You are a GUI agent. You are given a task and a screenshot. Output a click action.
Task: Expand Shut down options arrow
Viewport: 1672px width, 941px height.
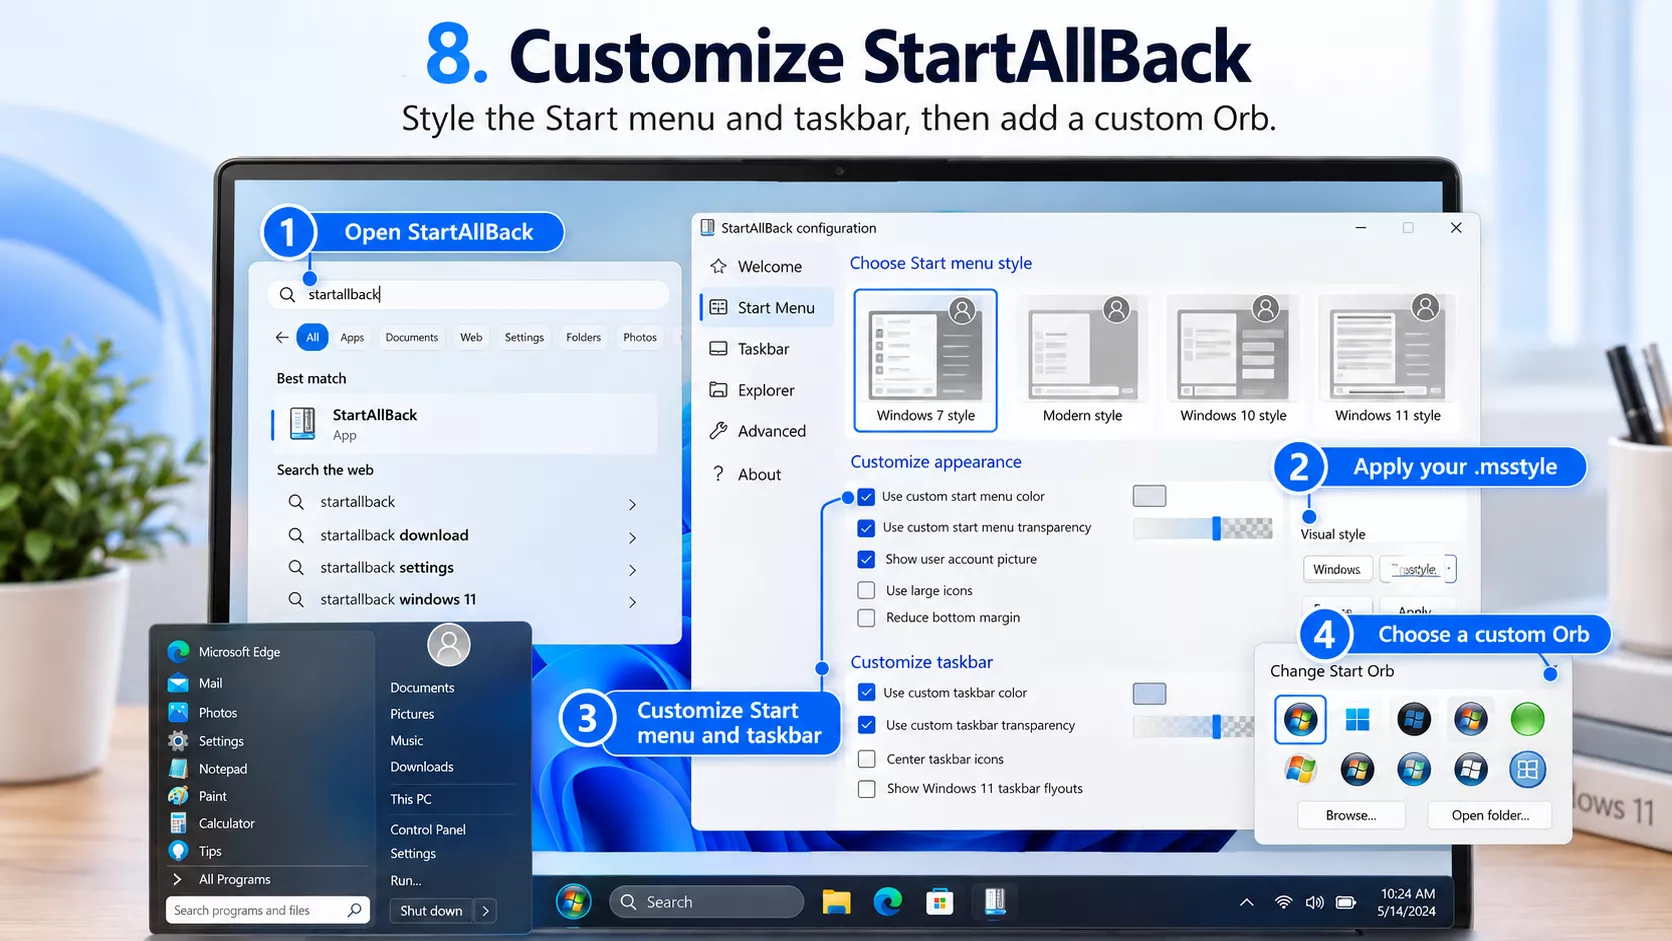click(486, 911)
